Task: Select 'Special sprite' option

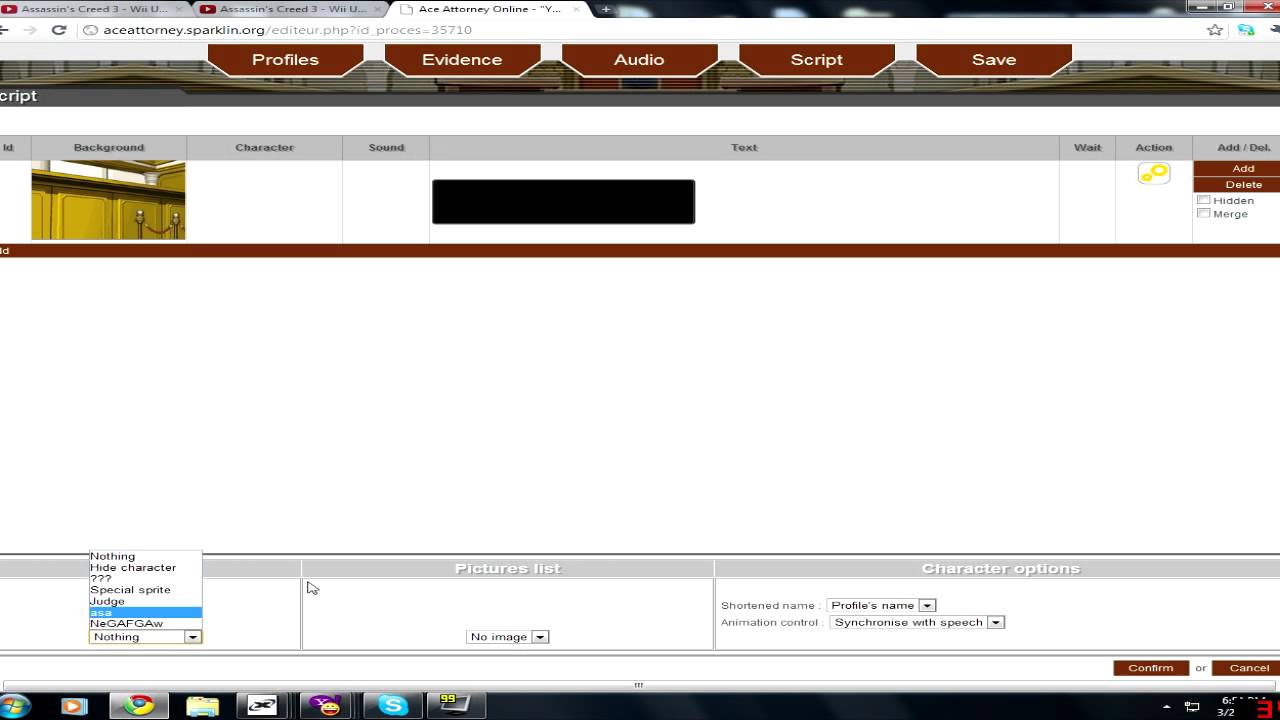Action: click(145, 590)
